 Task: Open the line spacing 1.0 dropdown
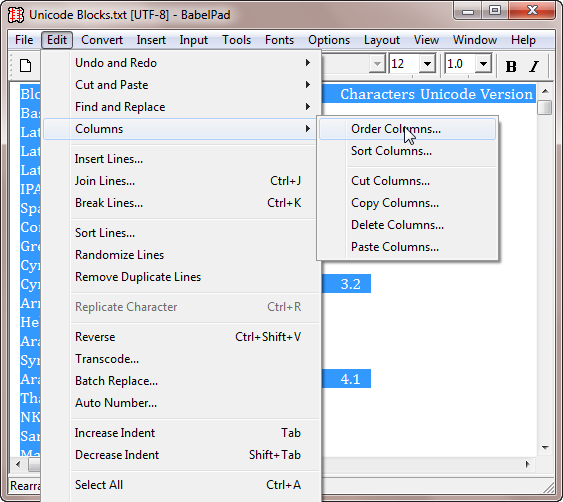pos(483,64)
